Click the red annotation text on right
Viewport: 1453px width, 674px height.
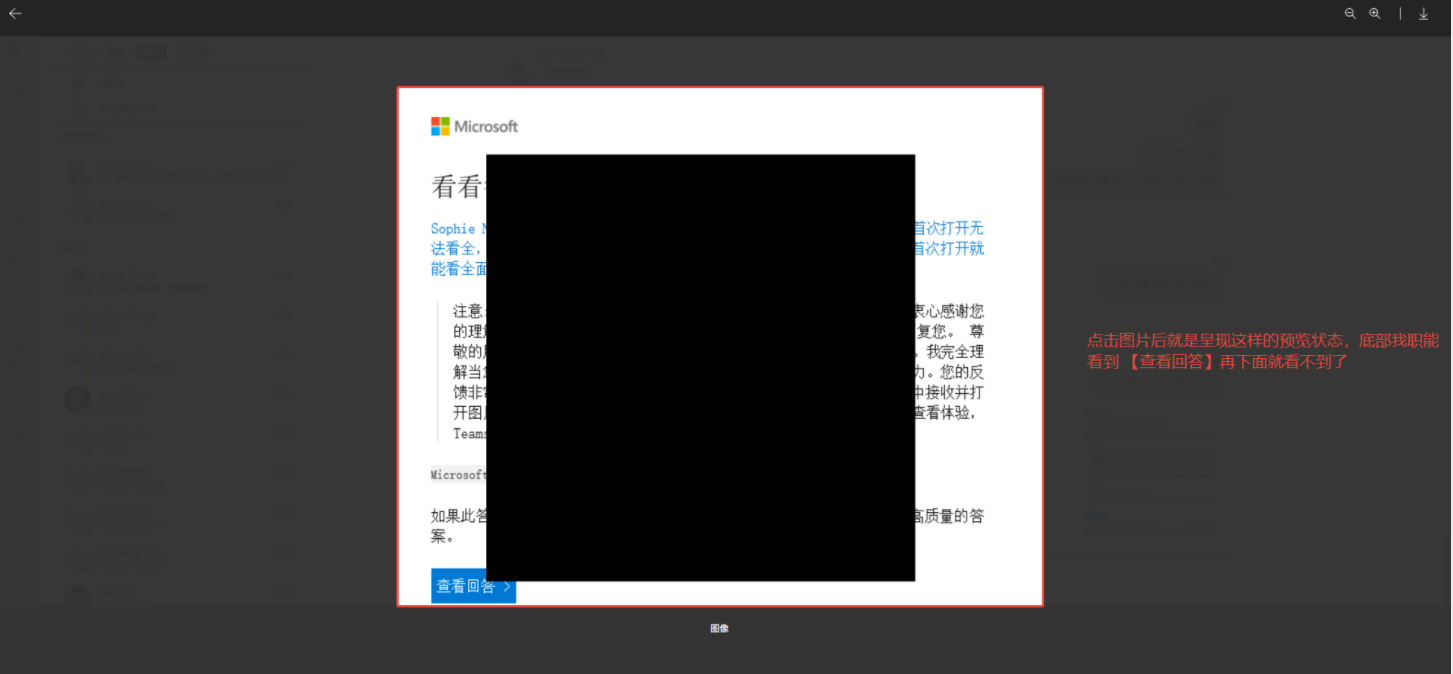(1263, 351)
